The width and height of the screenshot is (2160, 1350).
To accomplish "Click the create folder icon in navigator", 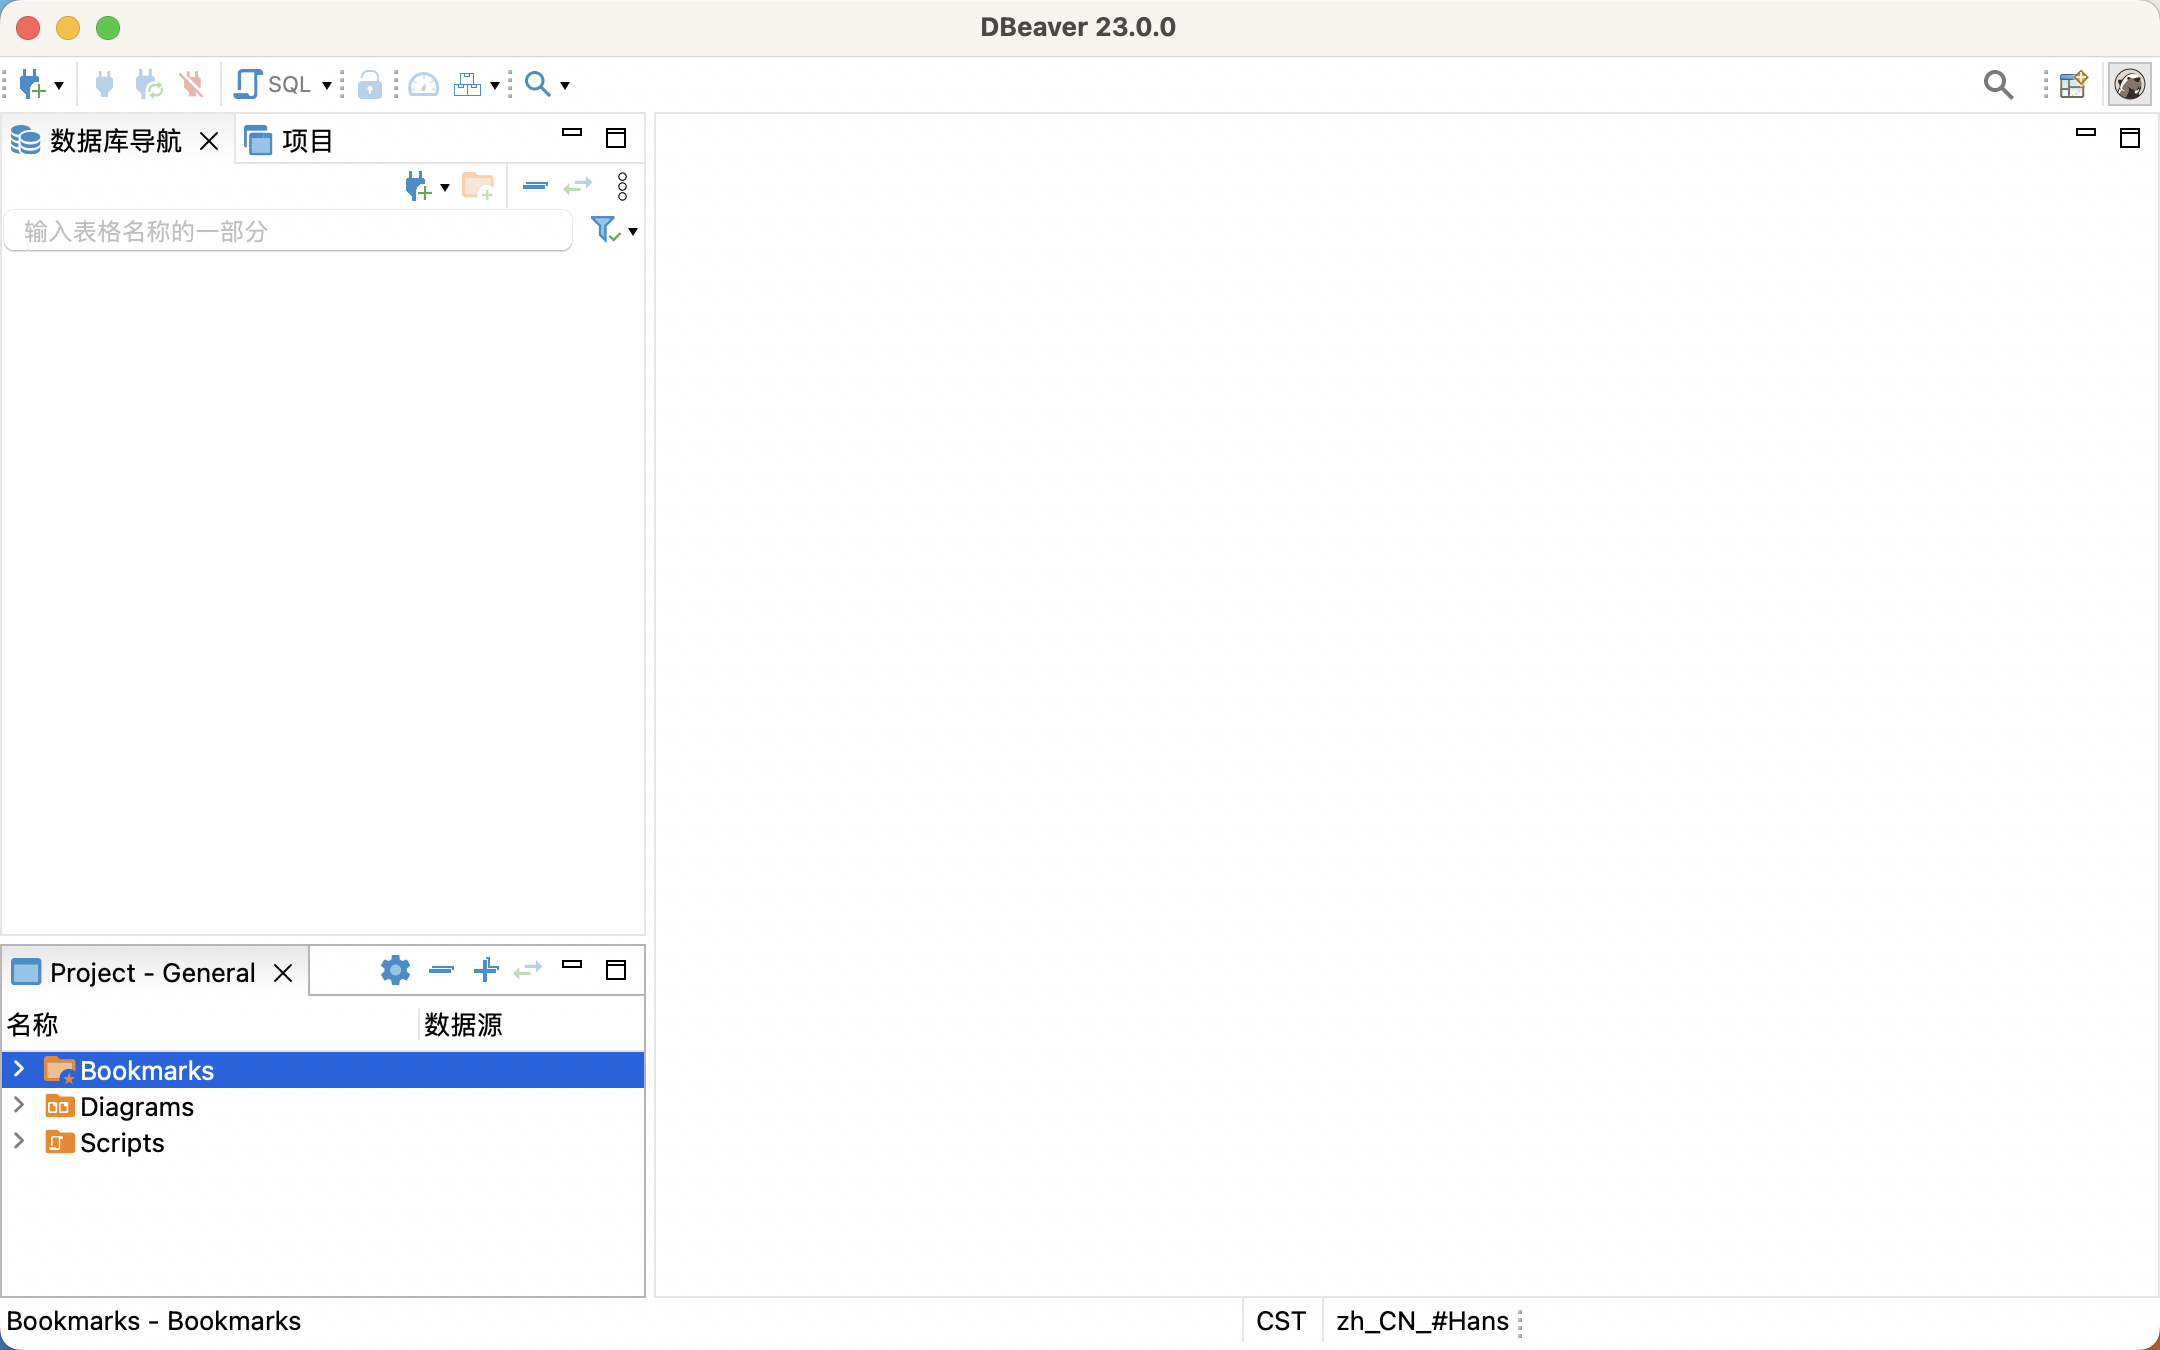I will coord(478,187).
